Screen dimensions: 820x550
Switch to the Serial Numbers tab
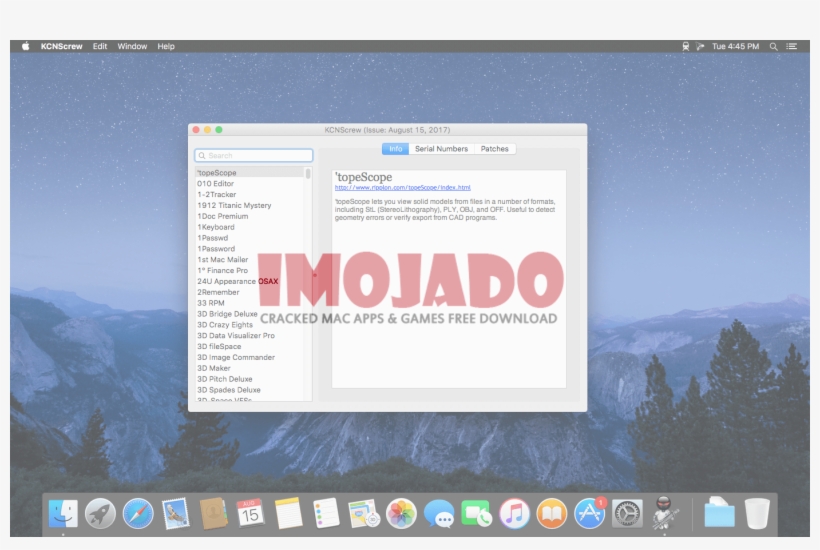point(441,149)
